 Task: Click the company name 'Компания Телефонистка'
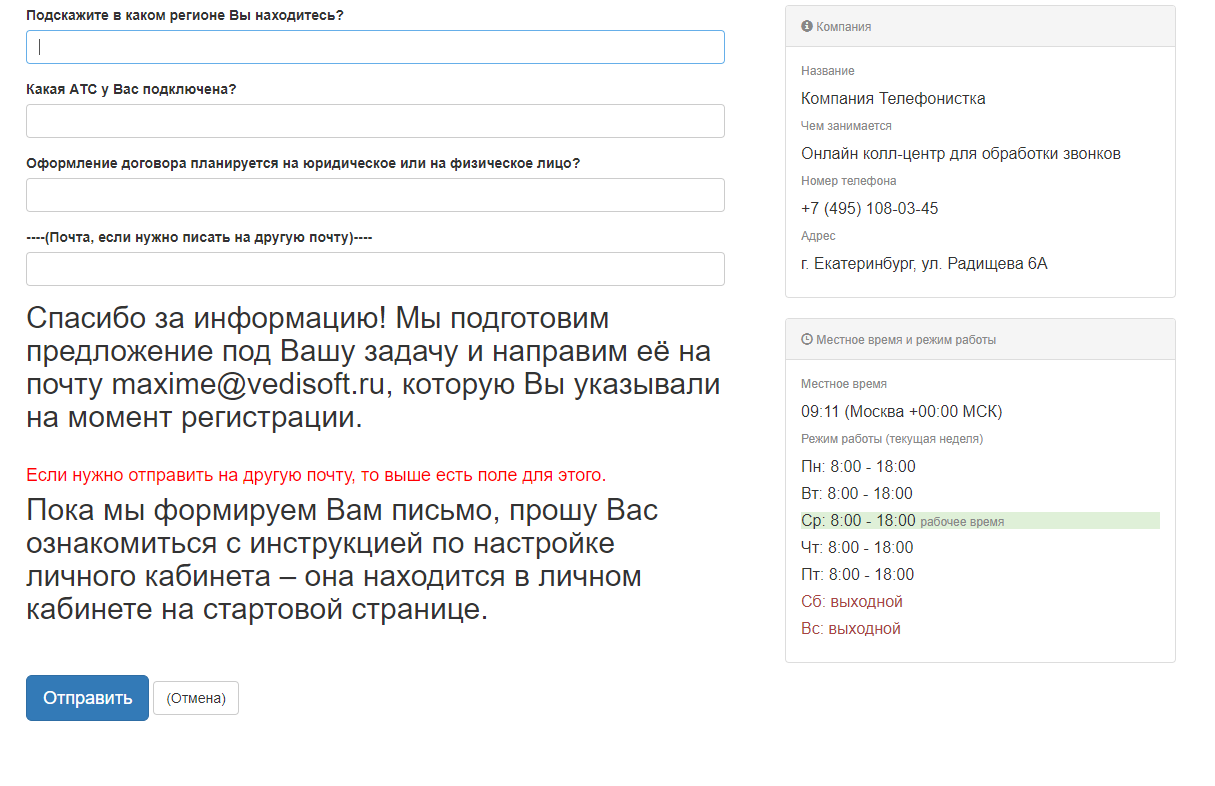[893, 99]
